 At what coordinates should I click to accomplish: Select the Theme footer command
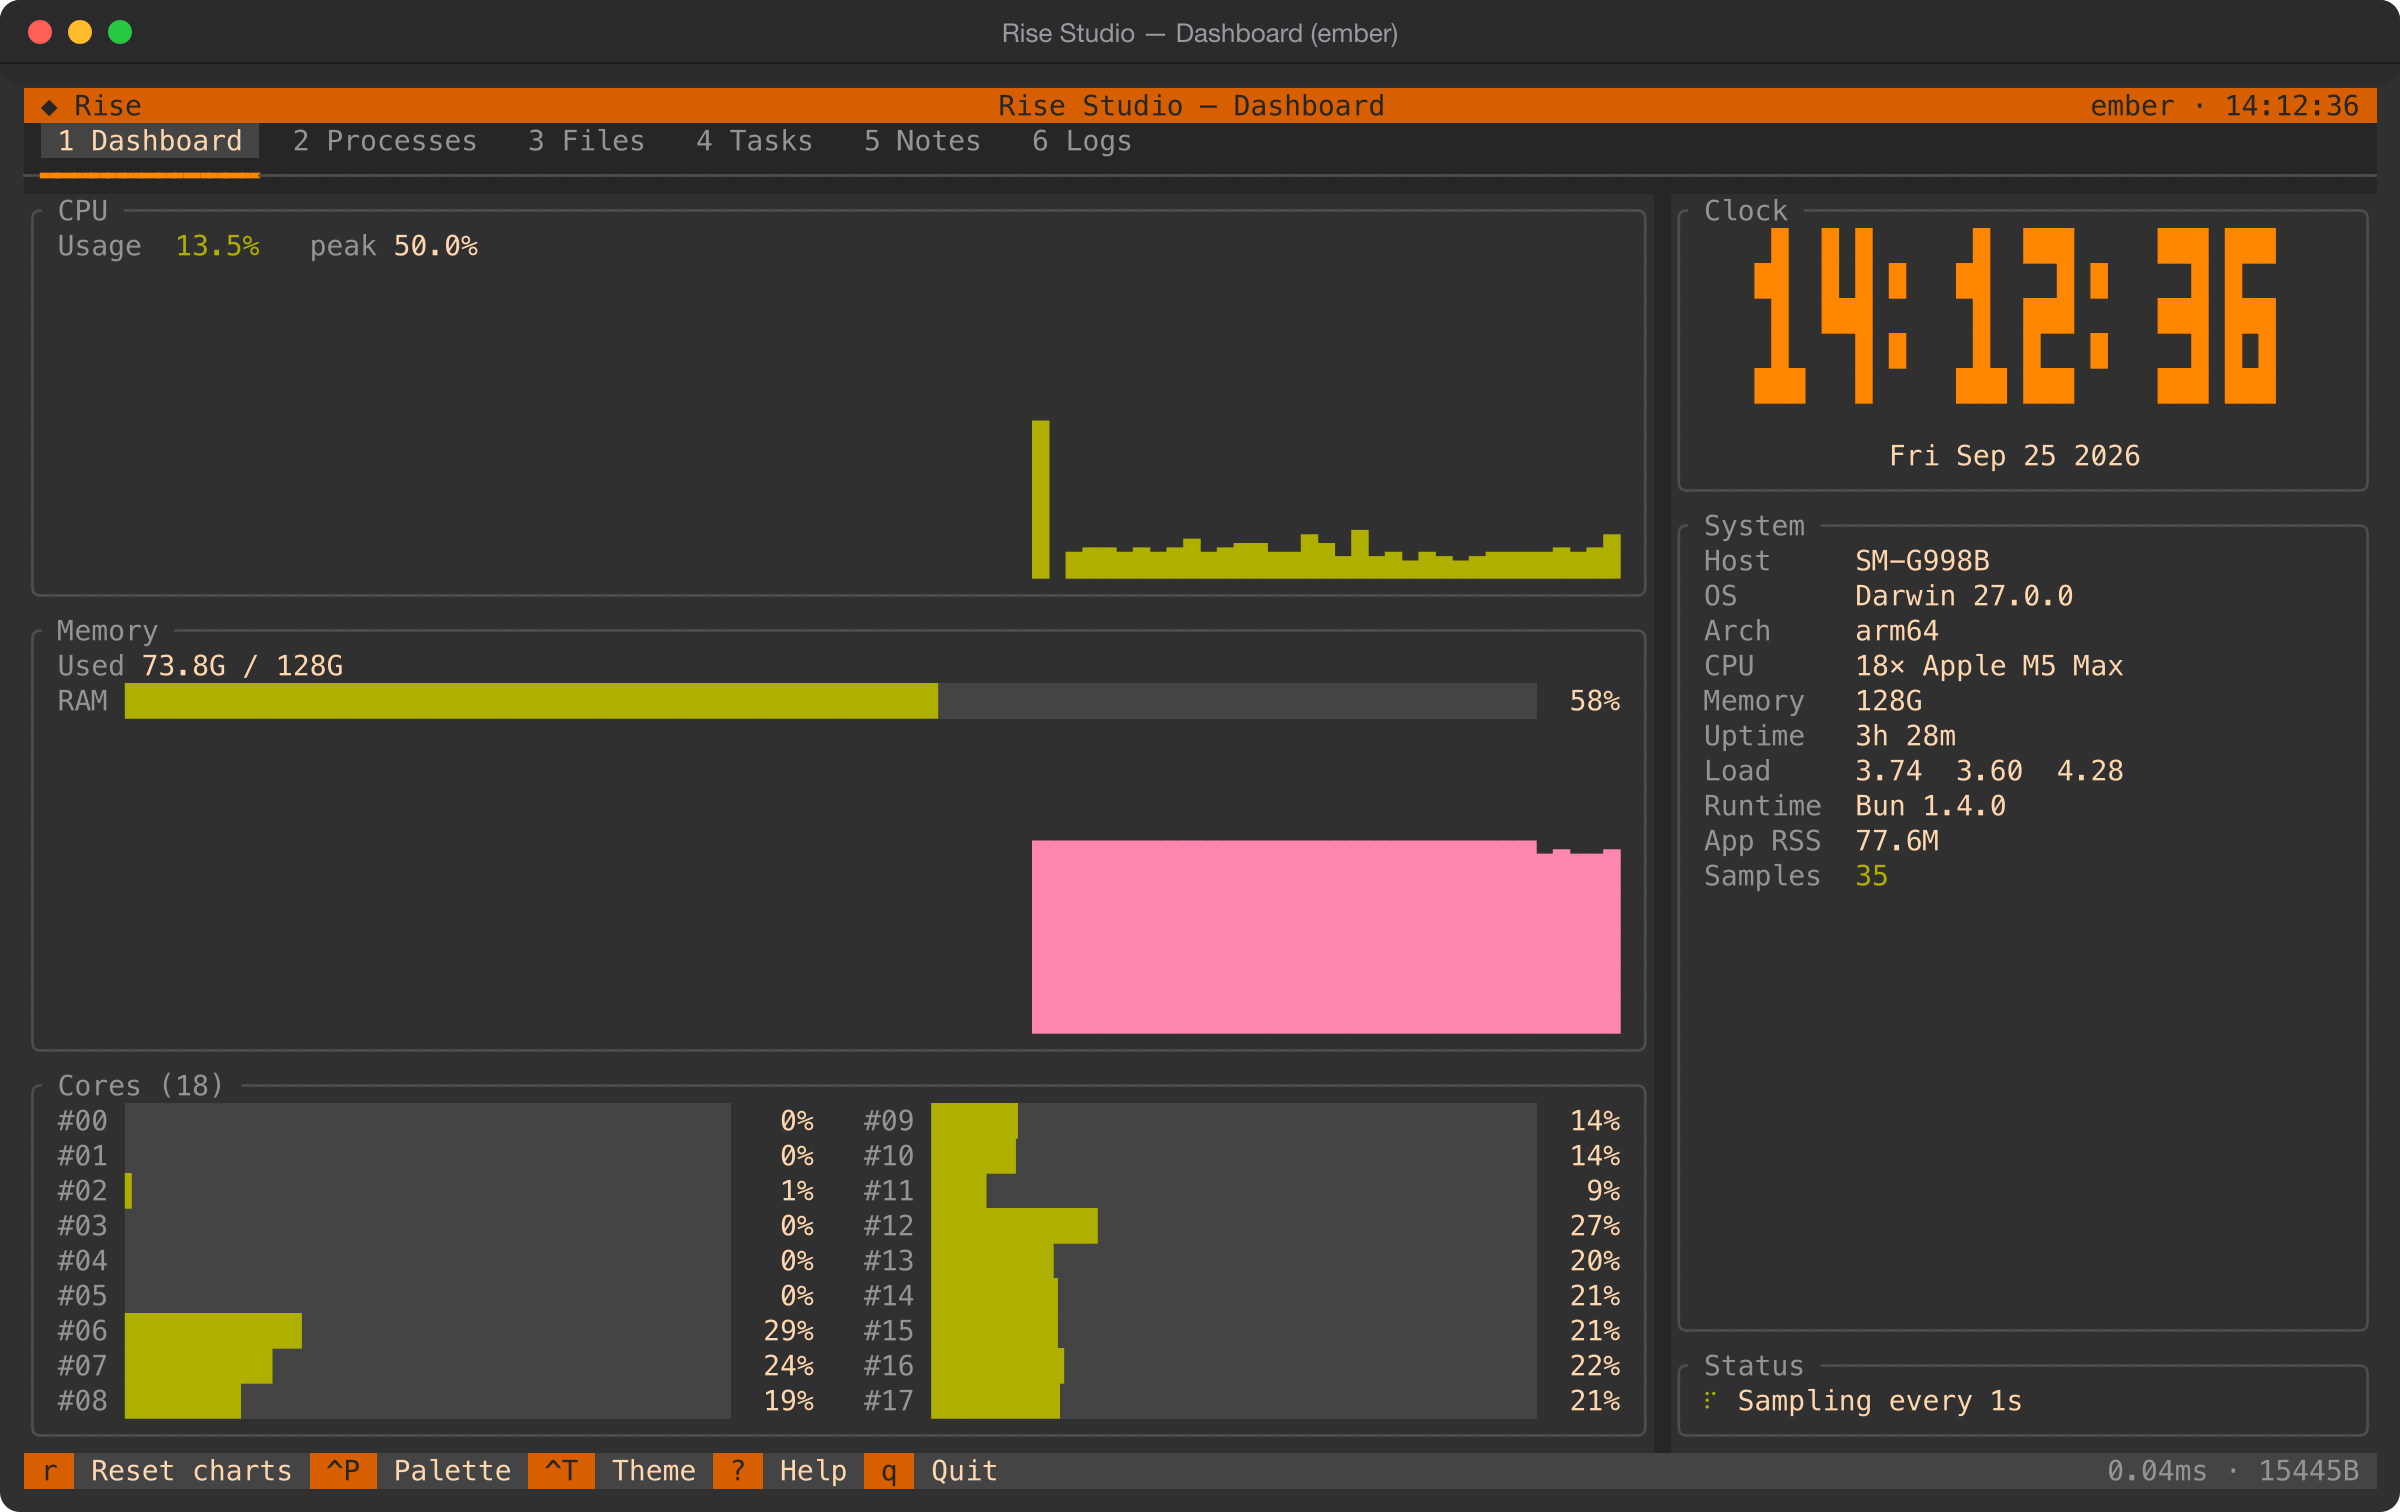(654, 1471)
